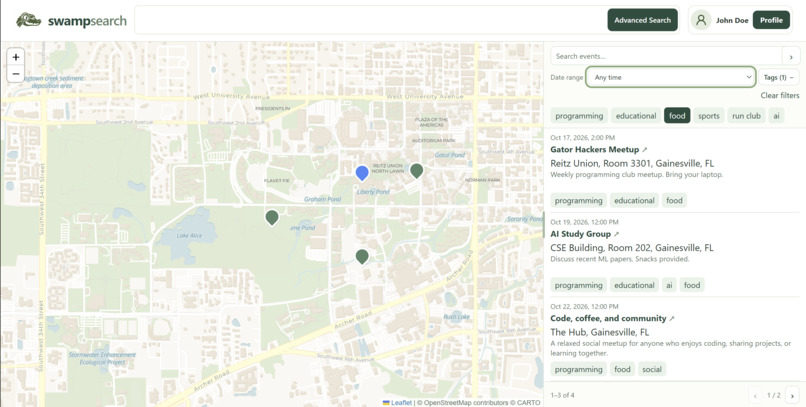This screenshot has width=806, height=407.
Task: Open the AI Study Group event title
Action: tap(581, 234)
